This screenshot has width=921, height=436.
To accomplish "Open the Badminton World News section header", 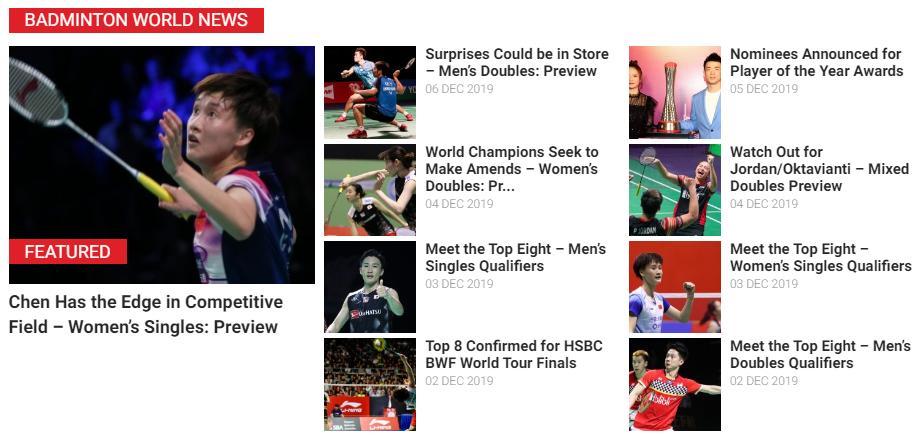I will pyautogui.click(x=136, y=20).
